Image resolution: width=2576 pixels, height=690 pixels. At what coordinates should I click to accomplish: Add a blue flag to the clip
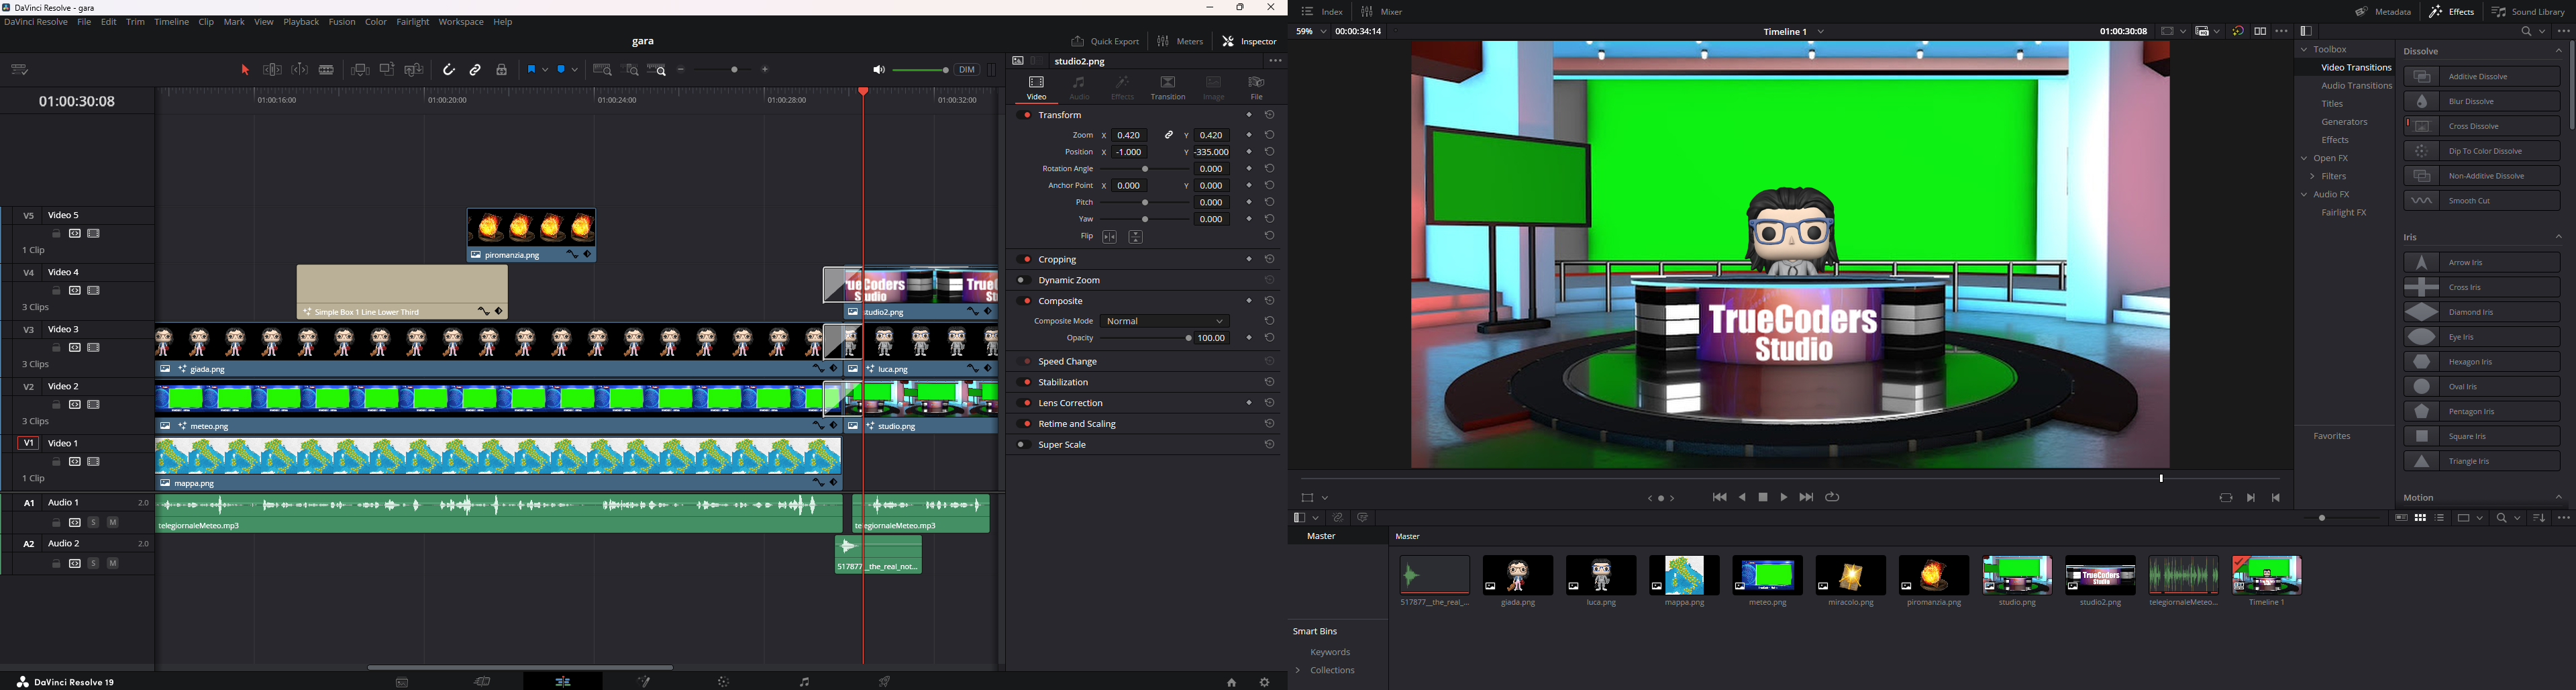click(x=533, y=70)
